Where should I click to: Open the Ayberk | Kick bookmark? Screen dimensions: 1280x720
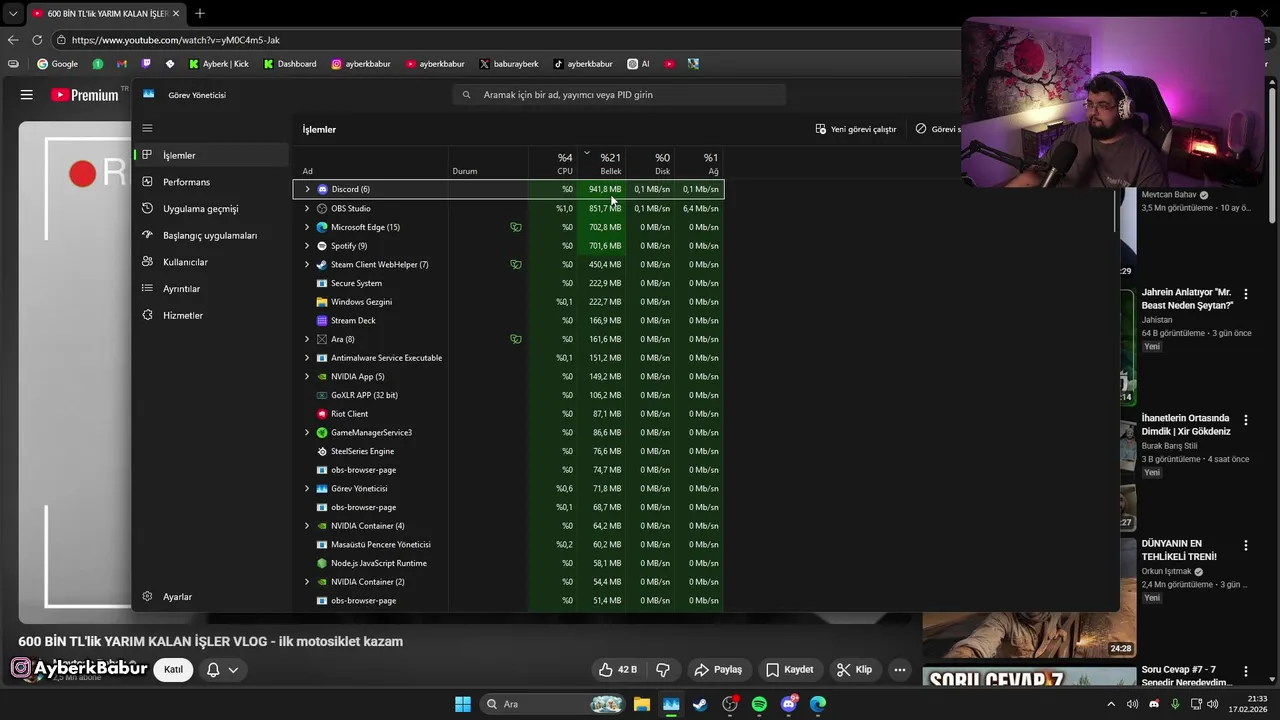click(218, 64)
